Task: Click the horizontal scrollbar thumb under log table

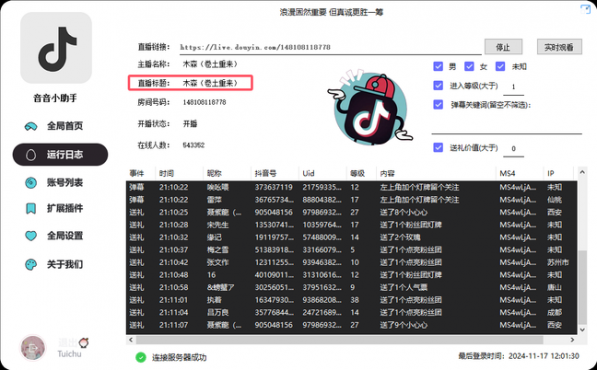Action: pyautogui.click(x=339, y=340)
